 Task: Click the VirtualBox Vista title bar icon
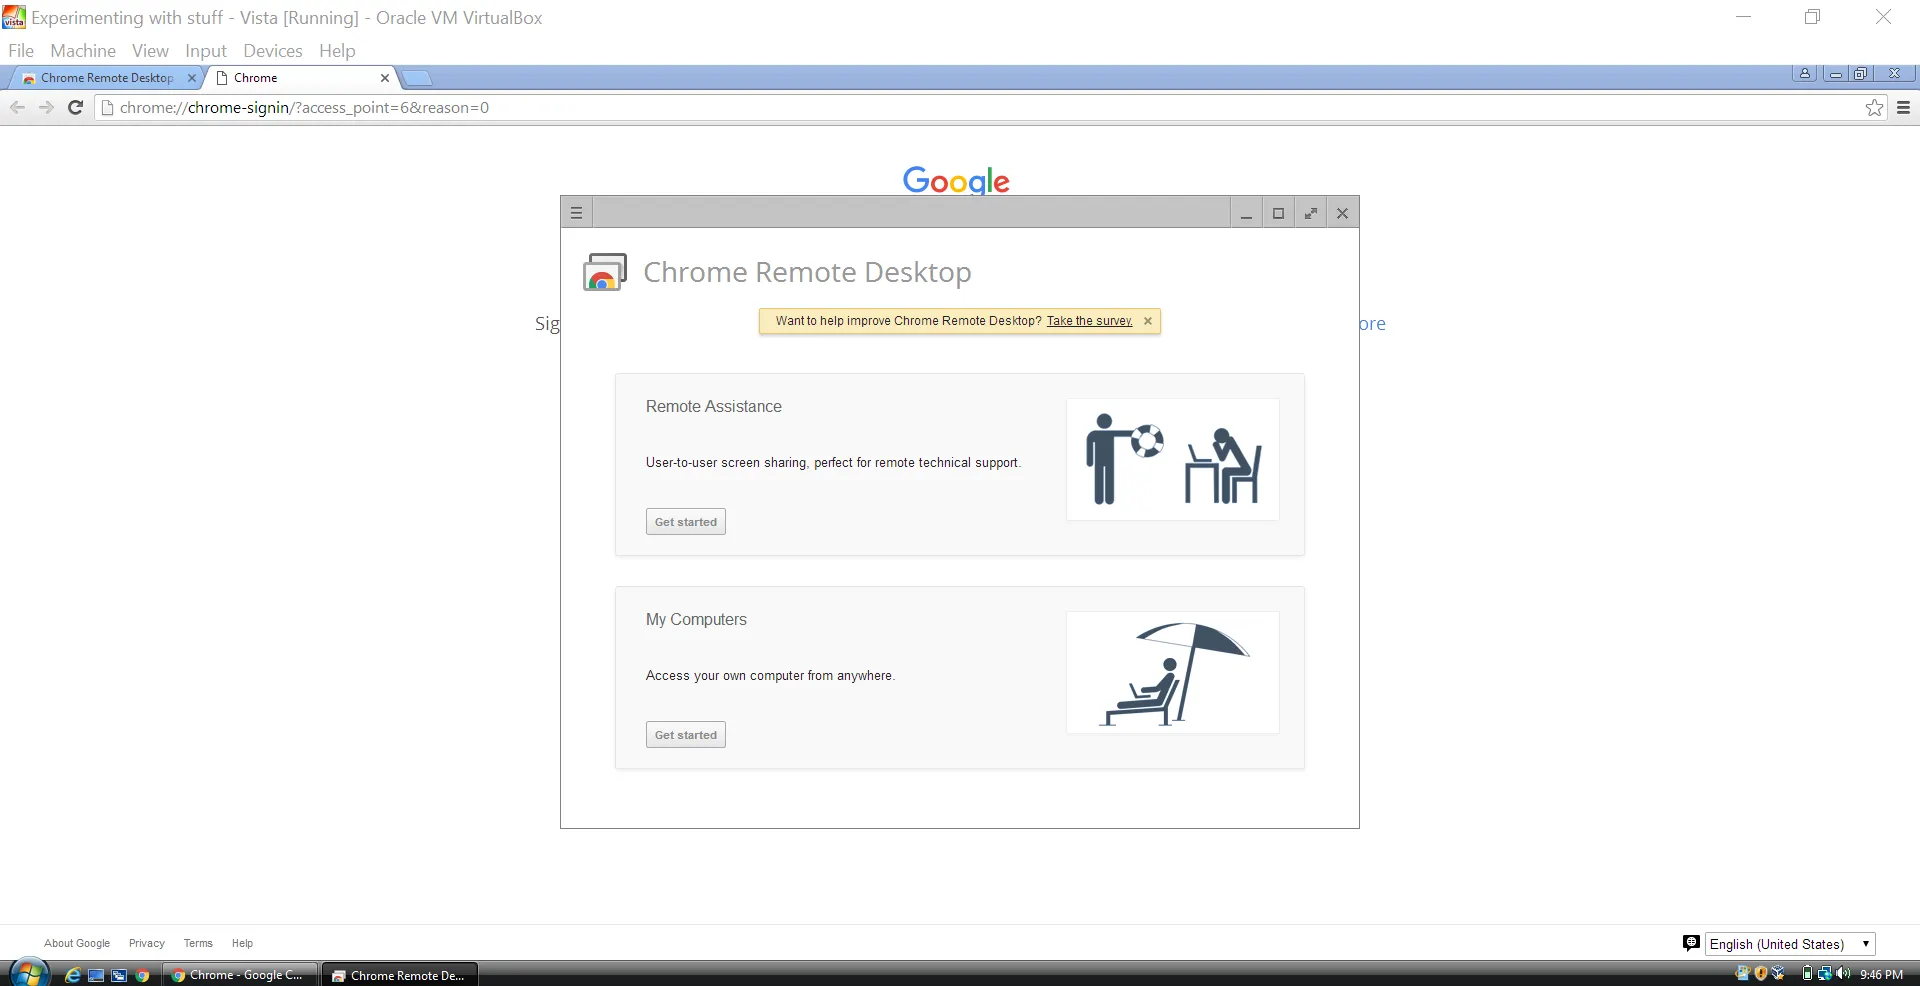pyautogui.click(x=14, y=17)
